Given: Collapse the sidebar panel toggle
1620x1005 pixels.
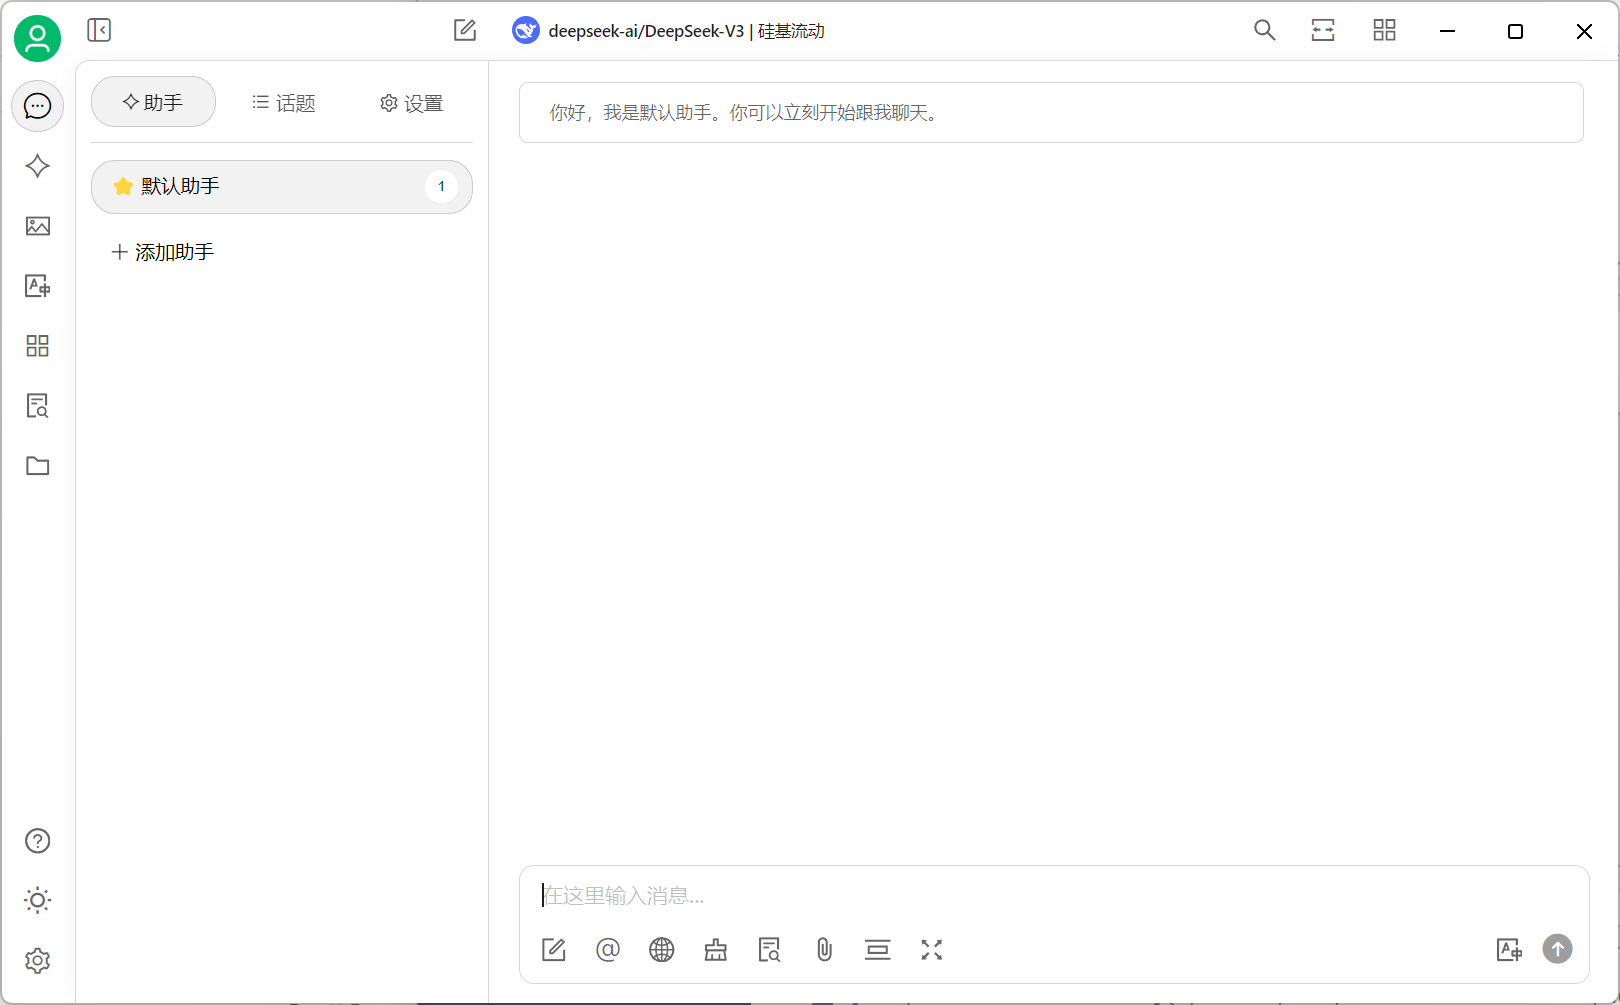Looking at the screenshot, I should (99, 30).
